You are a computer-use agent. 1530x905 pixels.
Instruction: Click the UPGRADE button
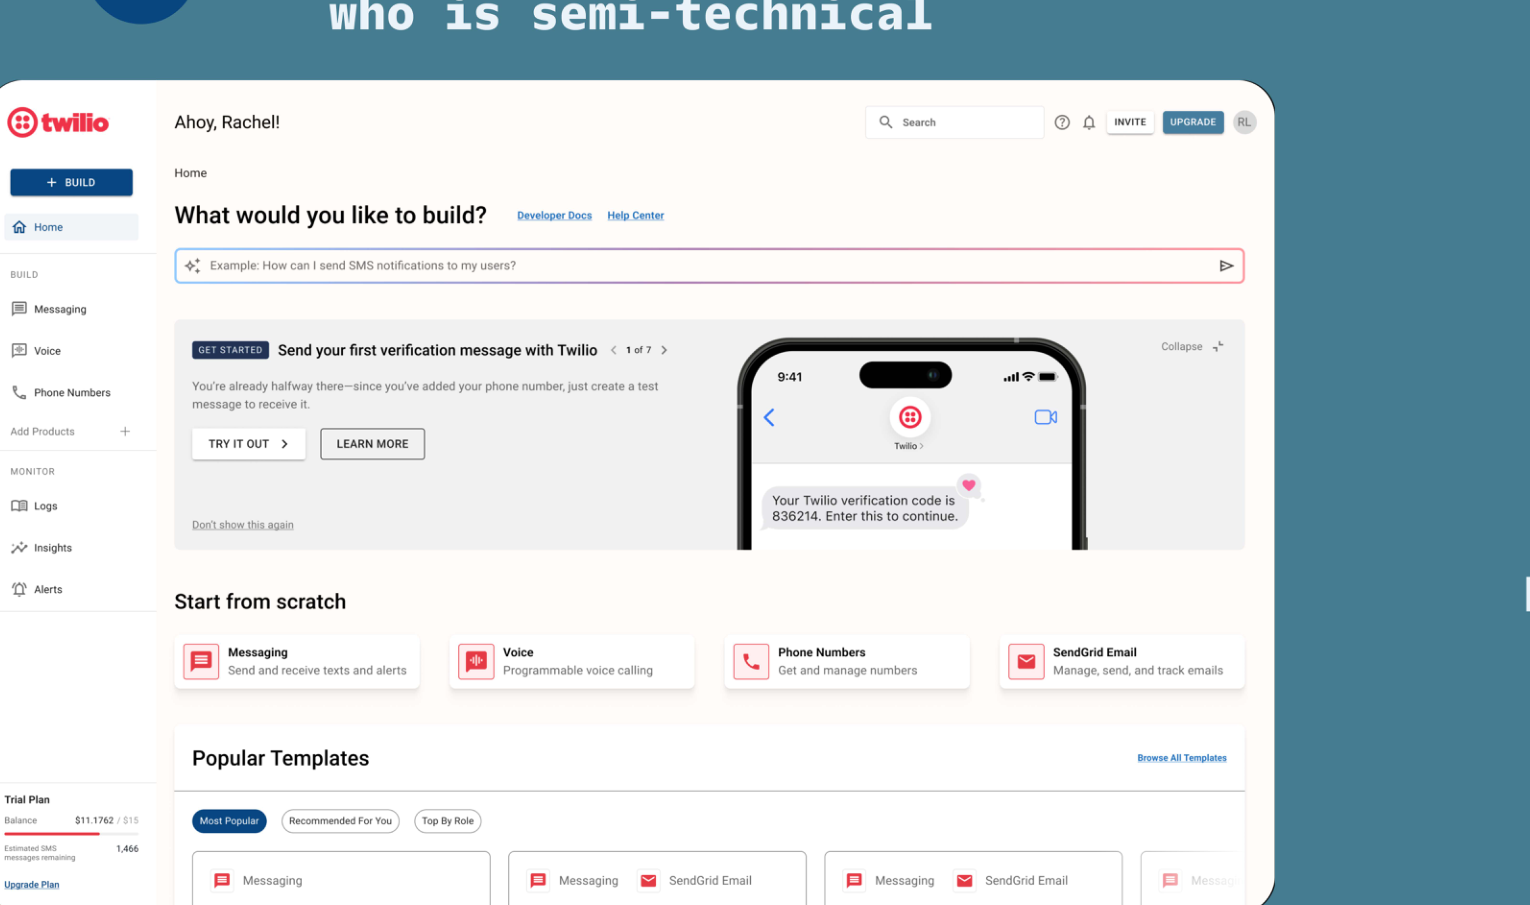coord(1193,122)
